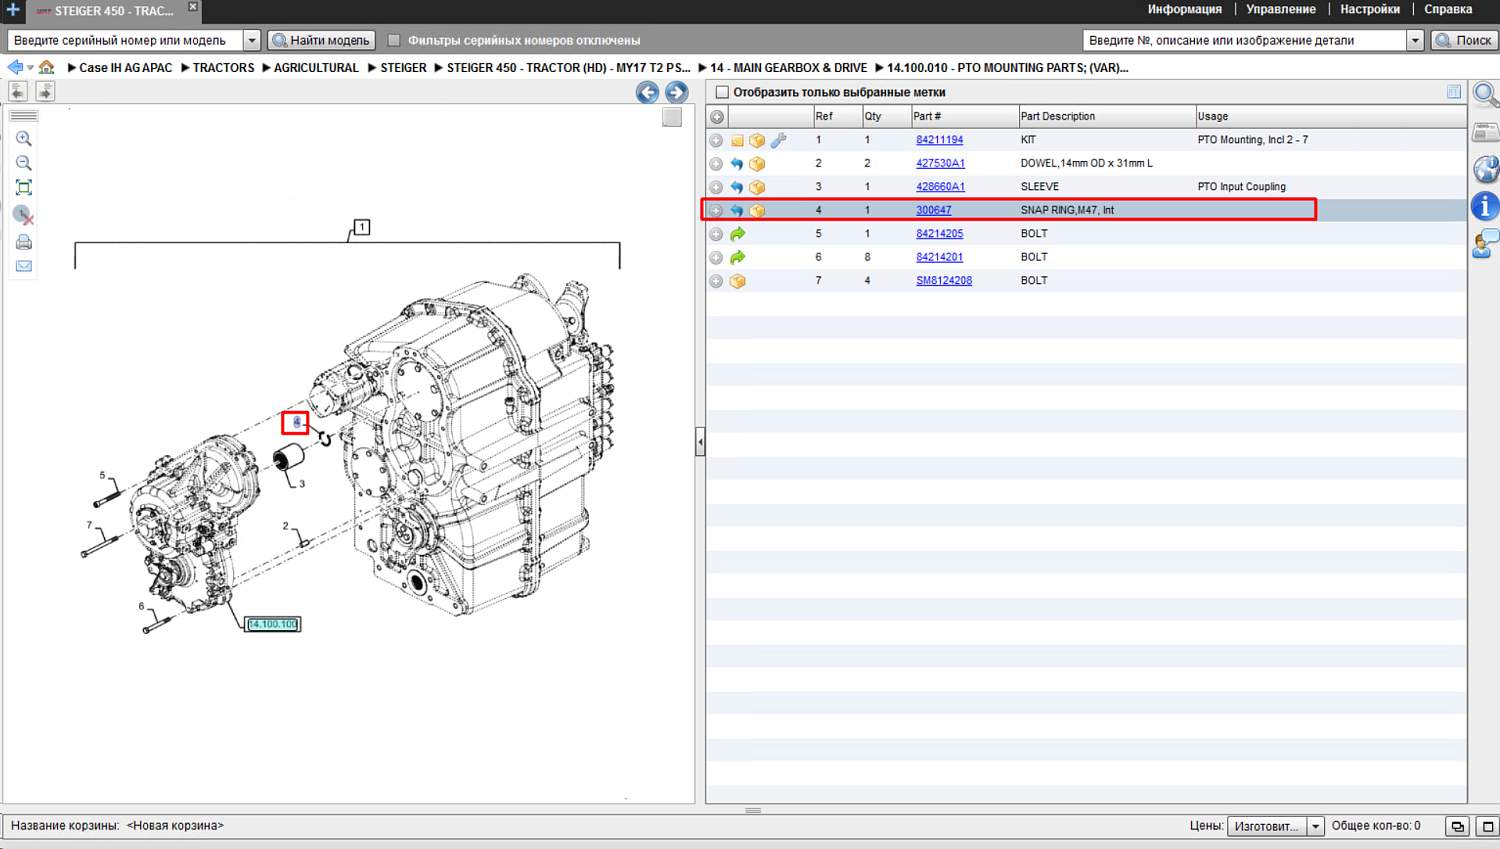Screen dimensions: 1500x849
Task: Expand breadcrumb AGRICULTURAL
Action: point(266,67)
